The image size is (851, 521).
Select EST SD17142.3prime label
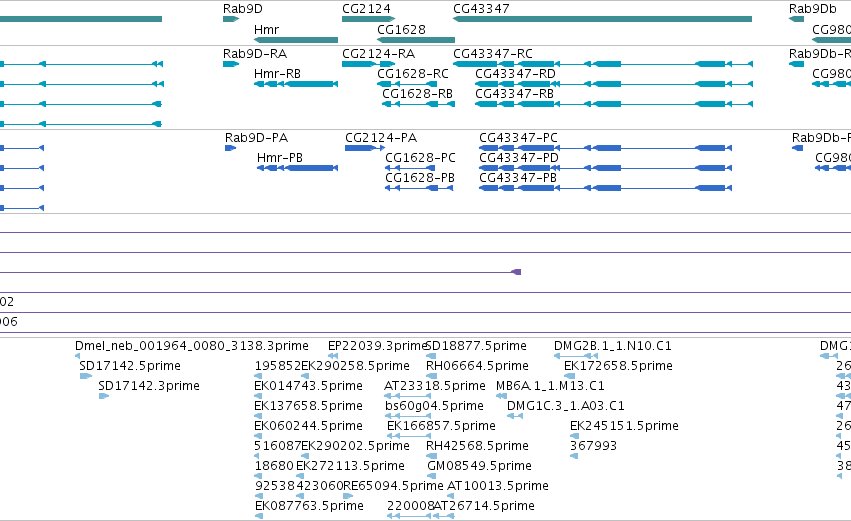coord(149,386)
